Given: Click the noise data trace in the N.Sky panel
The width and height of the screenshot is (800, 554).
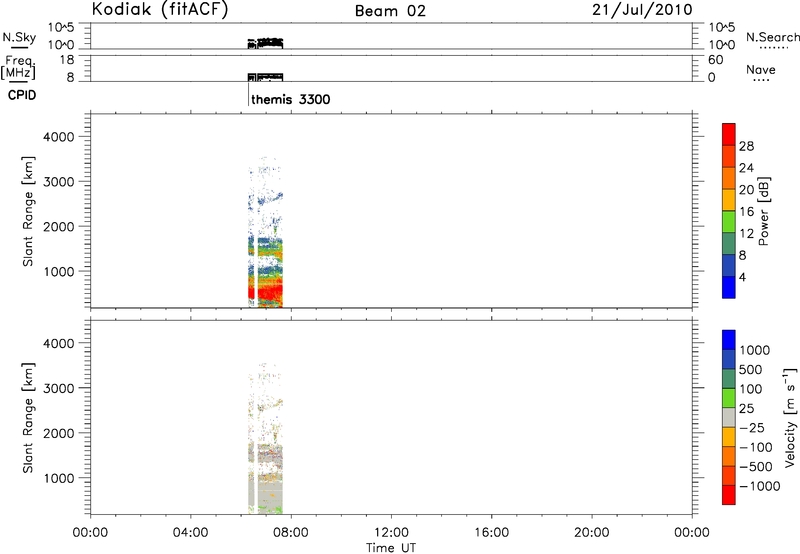Looking at the screenshot, I should click(265, 43).
